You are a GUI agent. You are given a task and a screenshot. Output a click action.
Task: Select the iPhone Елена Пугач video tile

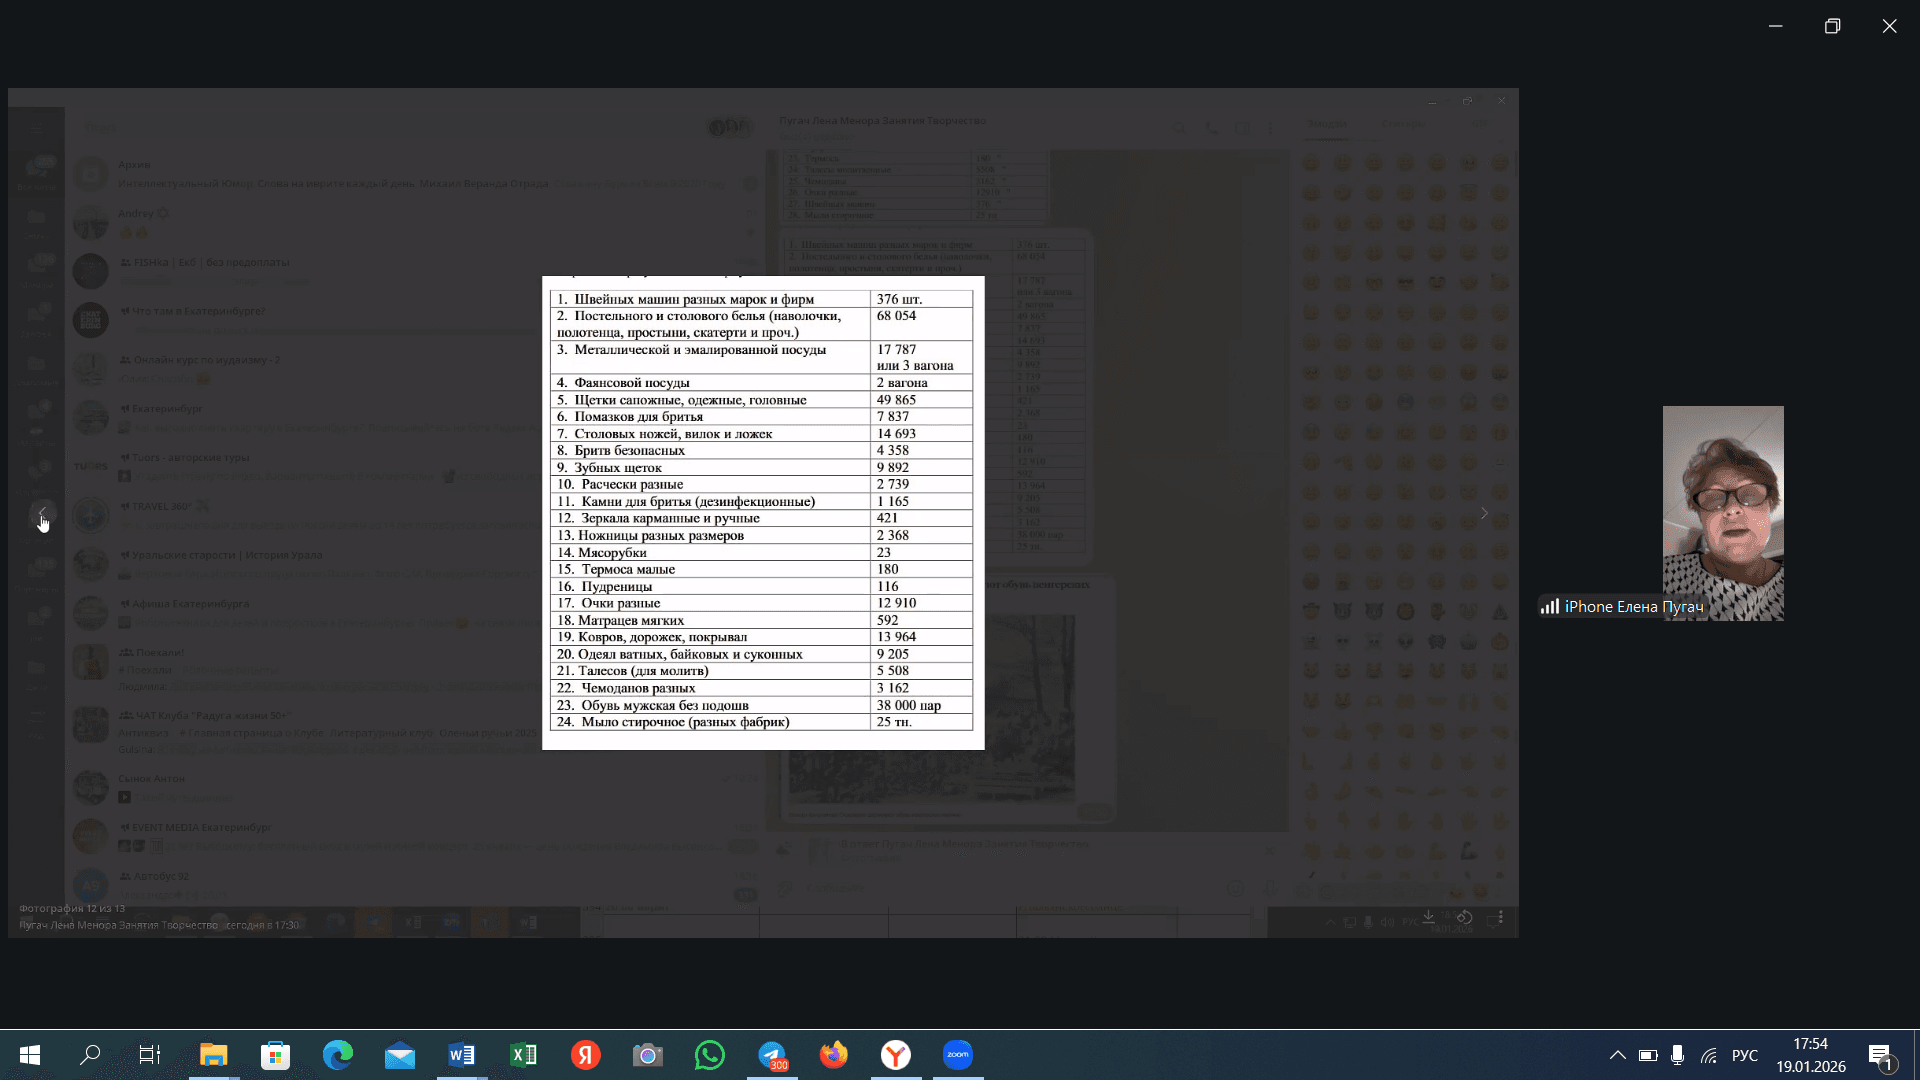click(x=1723, y=513)
